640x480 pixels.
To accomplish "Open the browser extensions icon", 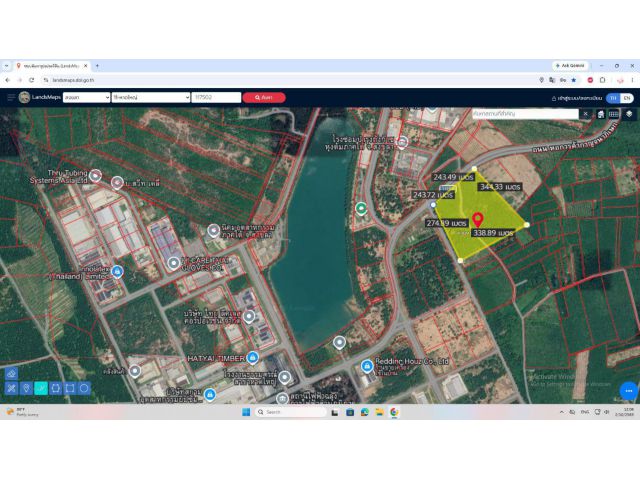I will [603, 80].
